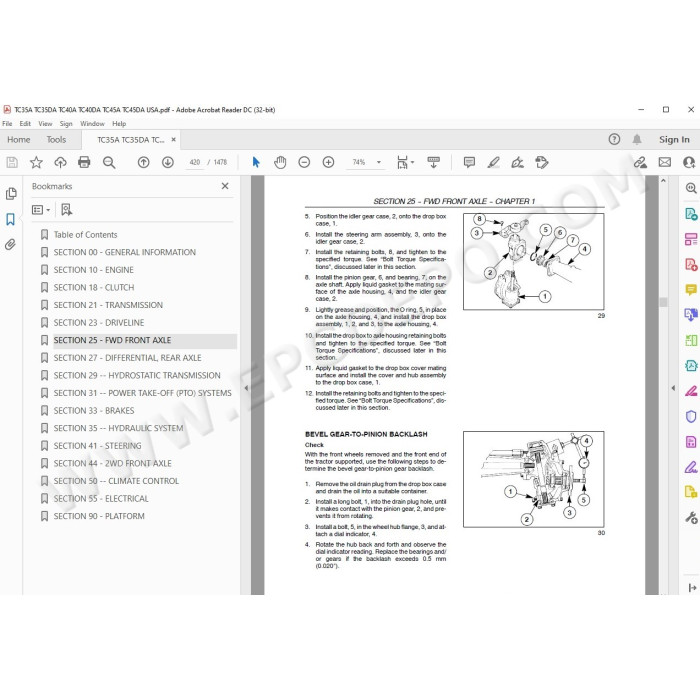Screen dimensions: 700x700
Task: Open the sign document tool
Action: coord(517,162)
